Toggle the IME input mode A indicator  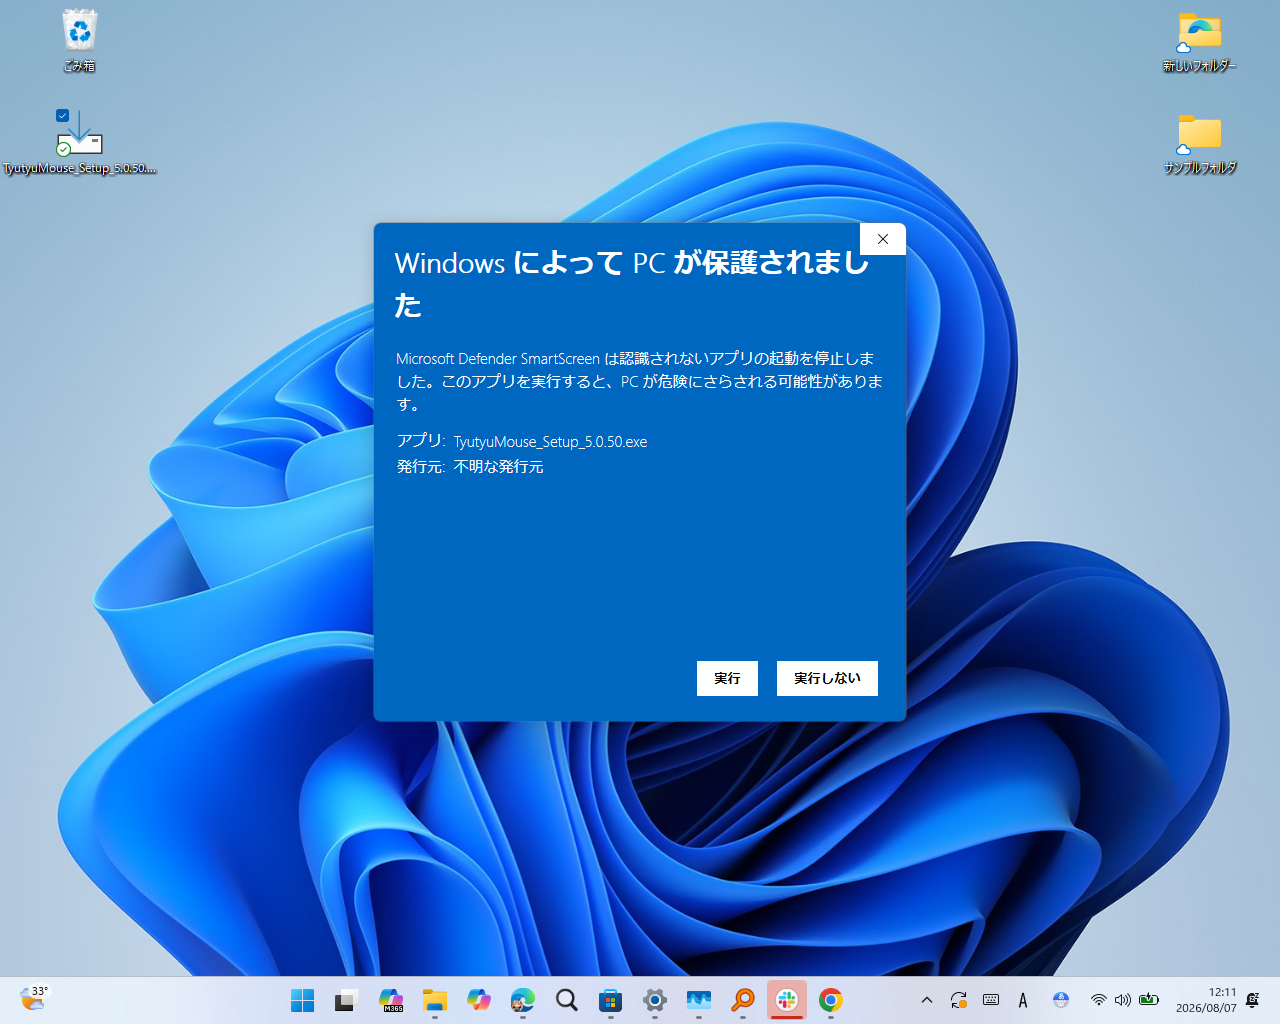click(1023, 1000)
